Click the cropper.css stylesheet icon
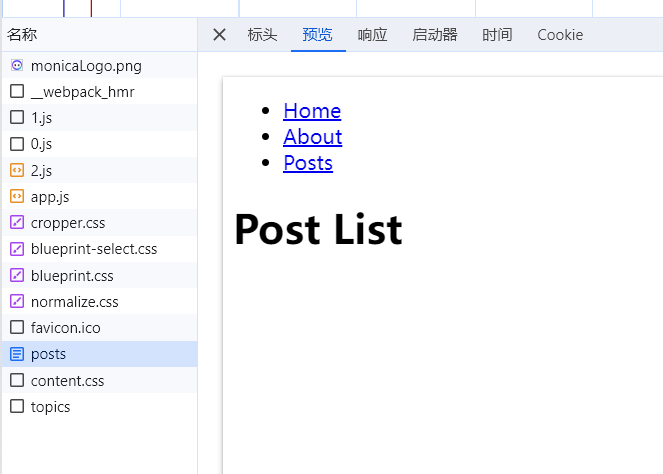 pyautogui.click(x=17, y=223)
